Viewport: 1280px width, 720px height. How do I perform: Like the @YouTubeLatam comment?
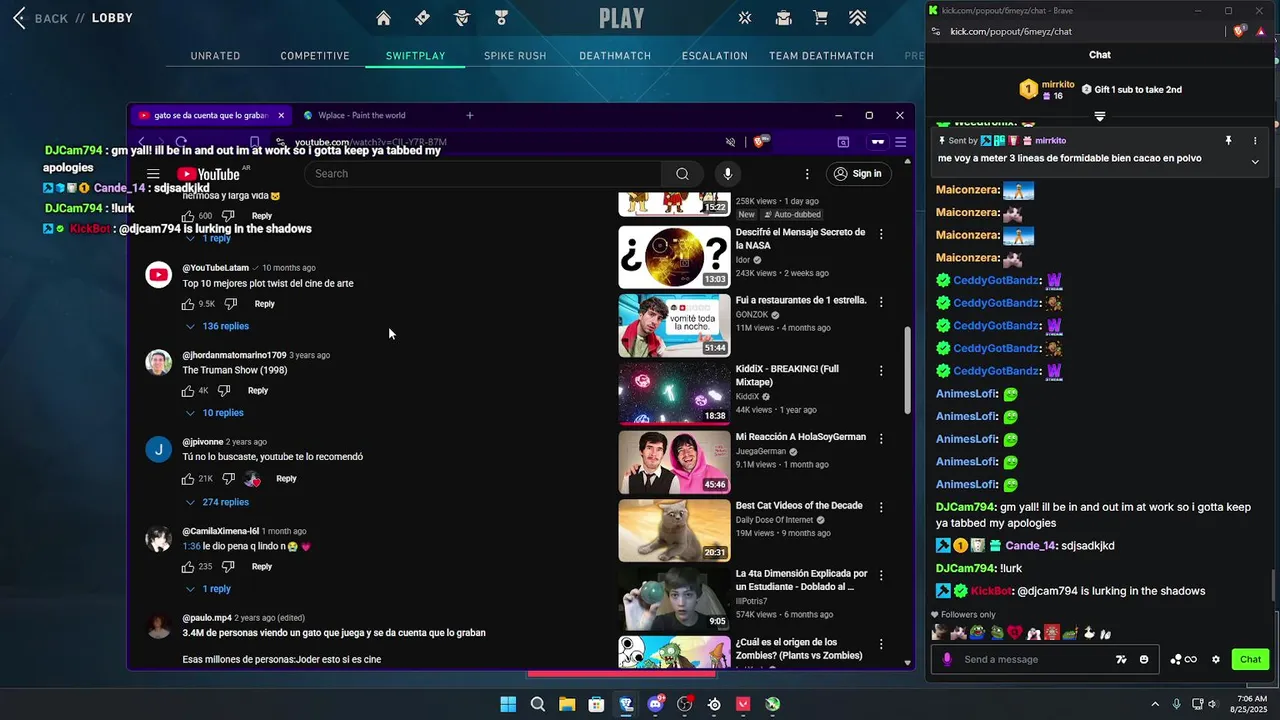pos(188,304)
